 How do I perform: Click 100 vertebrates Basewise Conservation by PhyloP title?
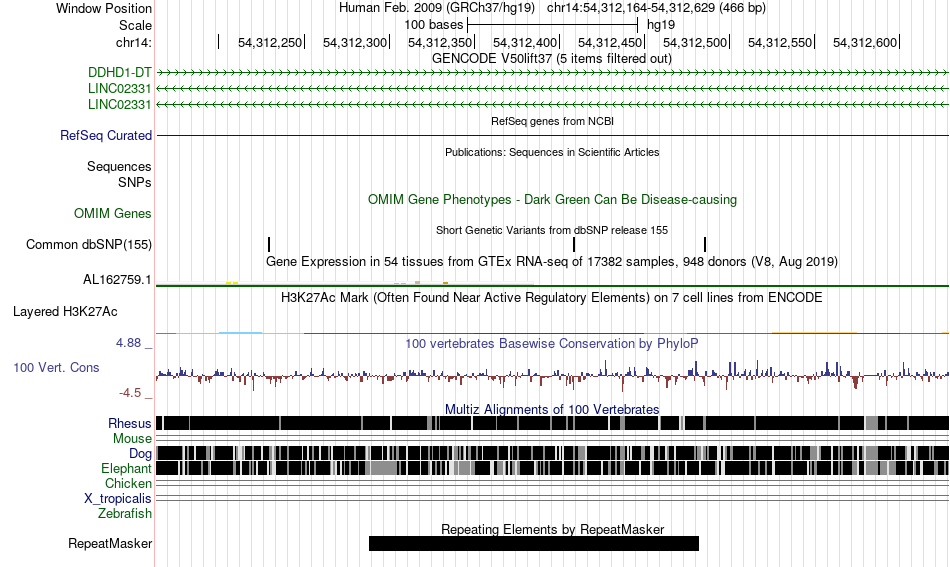pos(552,343)
